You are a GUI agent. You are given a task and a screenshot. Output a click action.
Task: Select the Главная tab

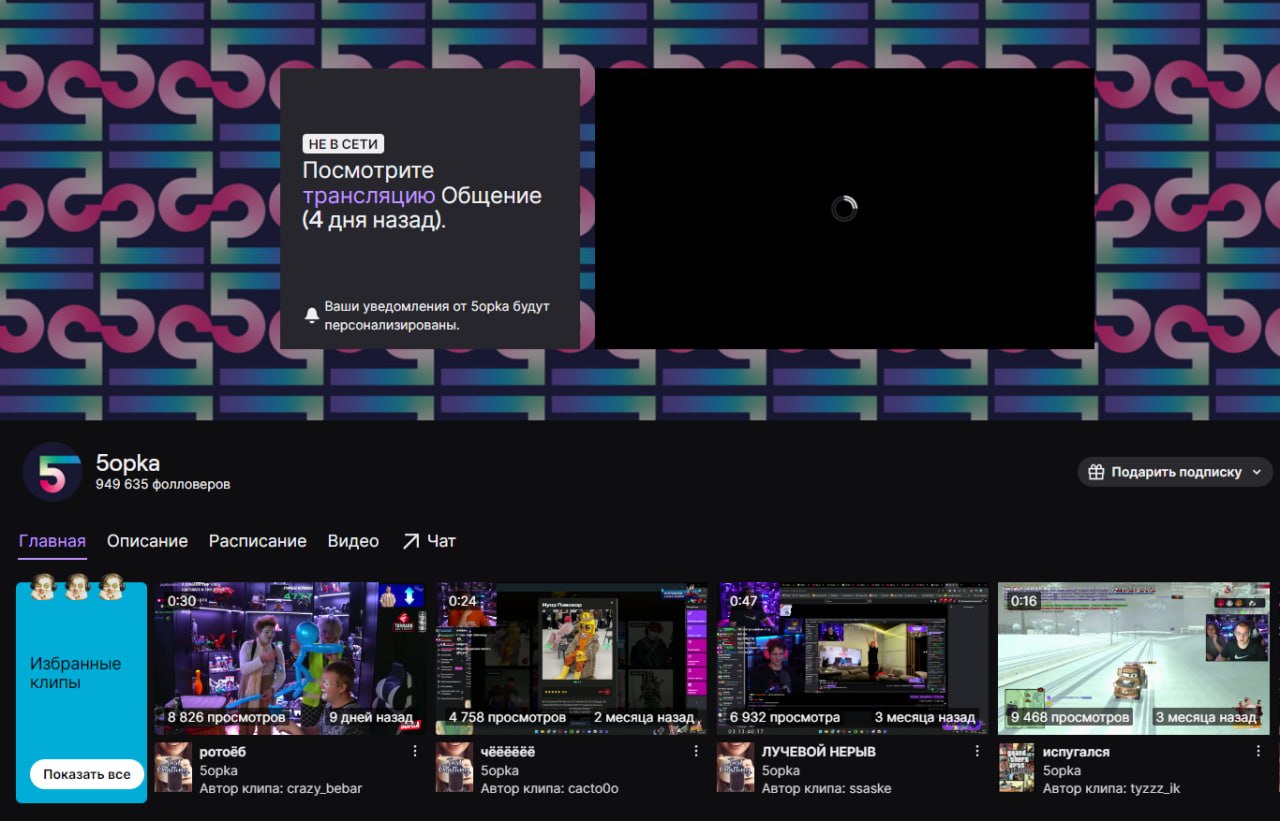(52, 541)
